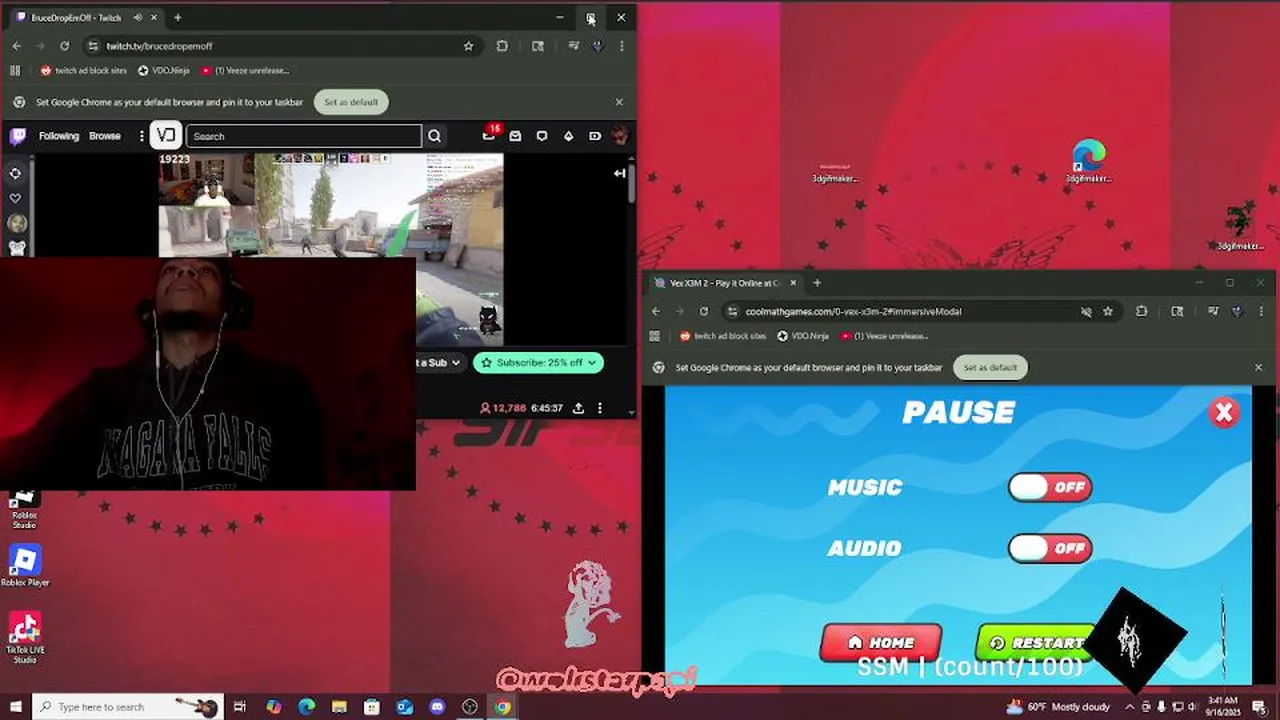
Task: Click the heart icon in Twitch sidebar
Action: [15, 198]
